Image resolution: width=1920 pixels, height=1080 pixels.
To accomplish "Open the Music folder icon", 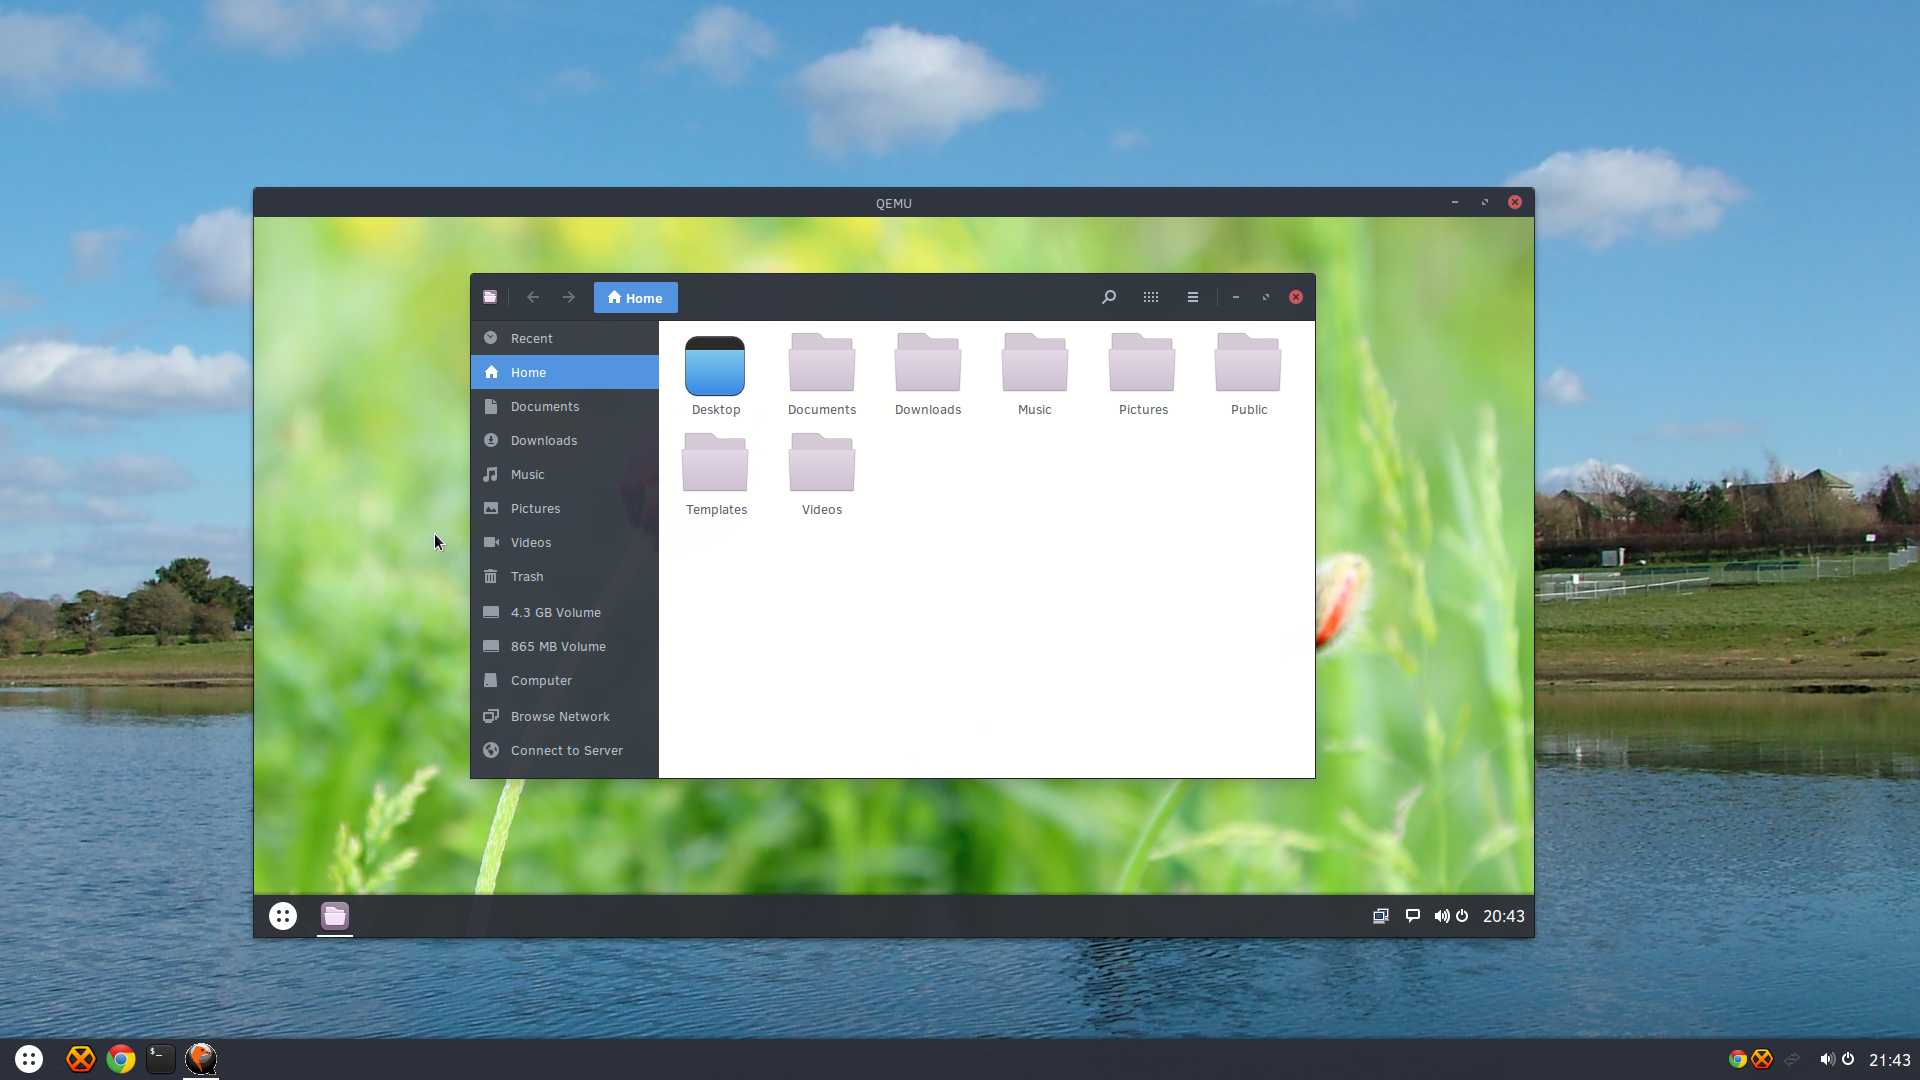I will (x=1035, y=363).
